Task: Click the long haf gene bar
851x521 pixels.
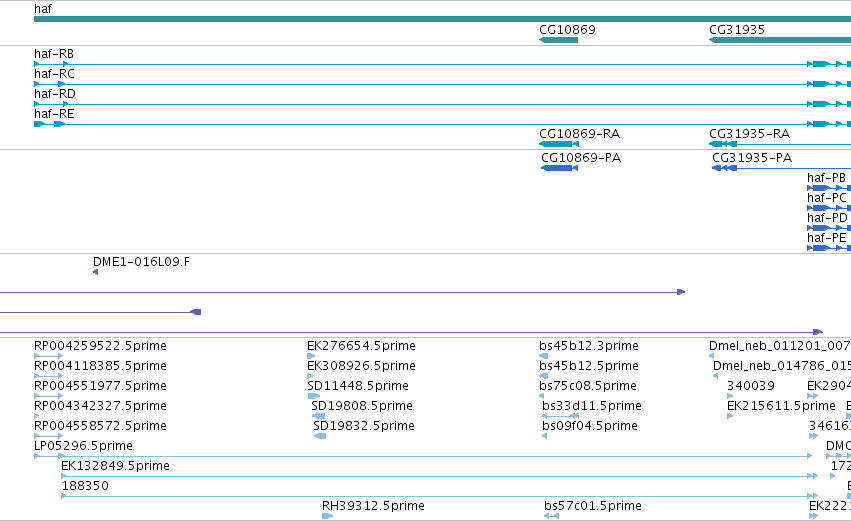Action: click(442, 19)
